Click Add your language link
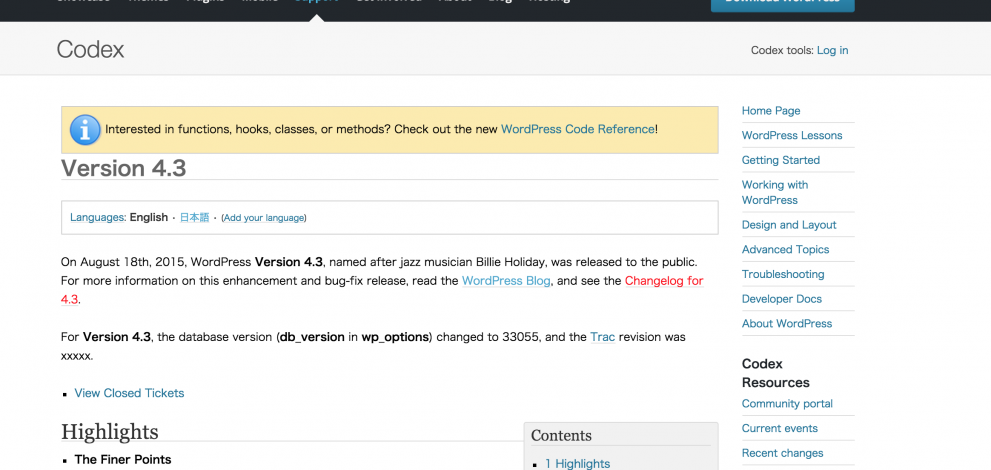 264,218
